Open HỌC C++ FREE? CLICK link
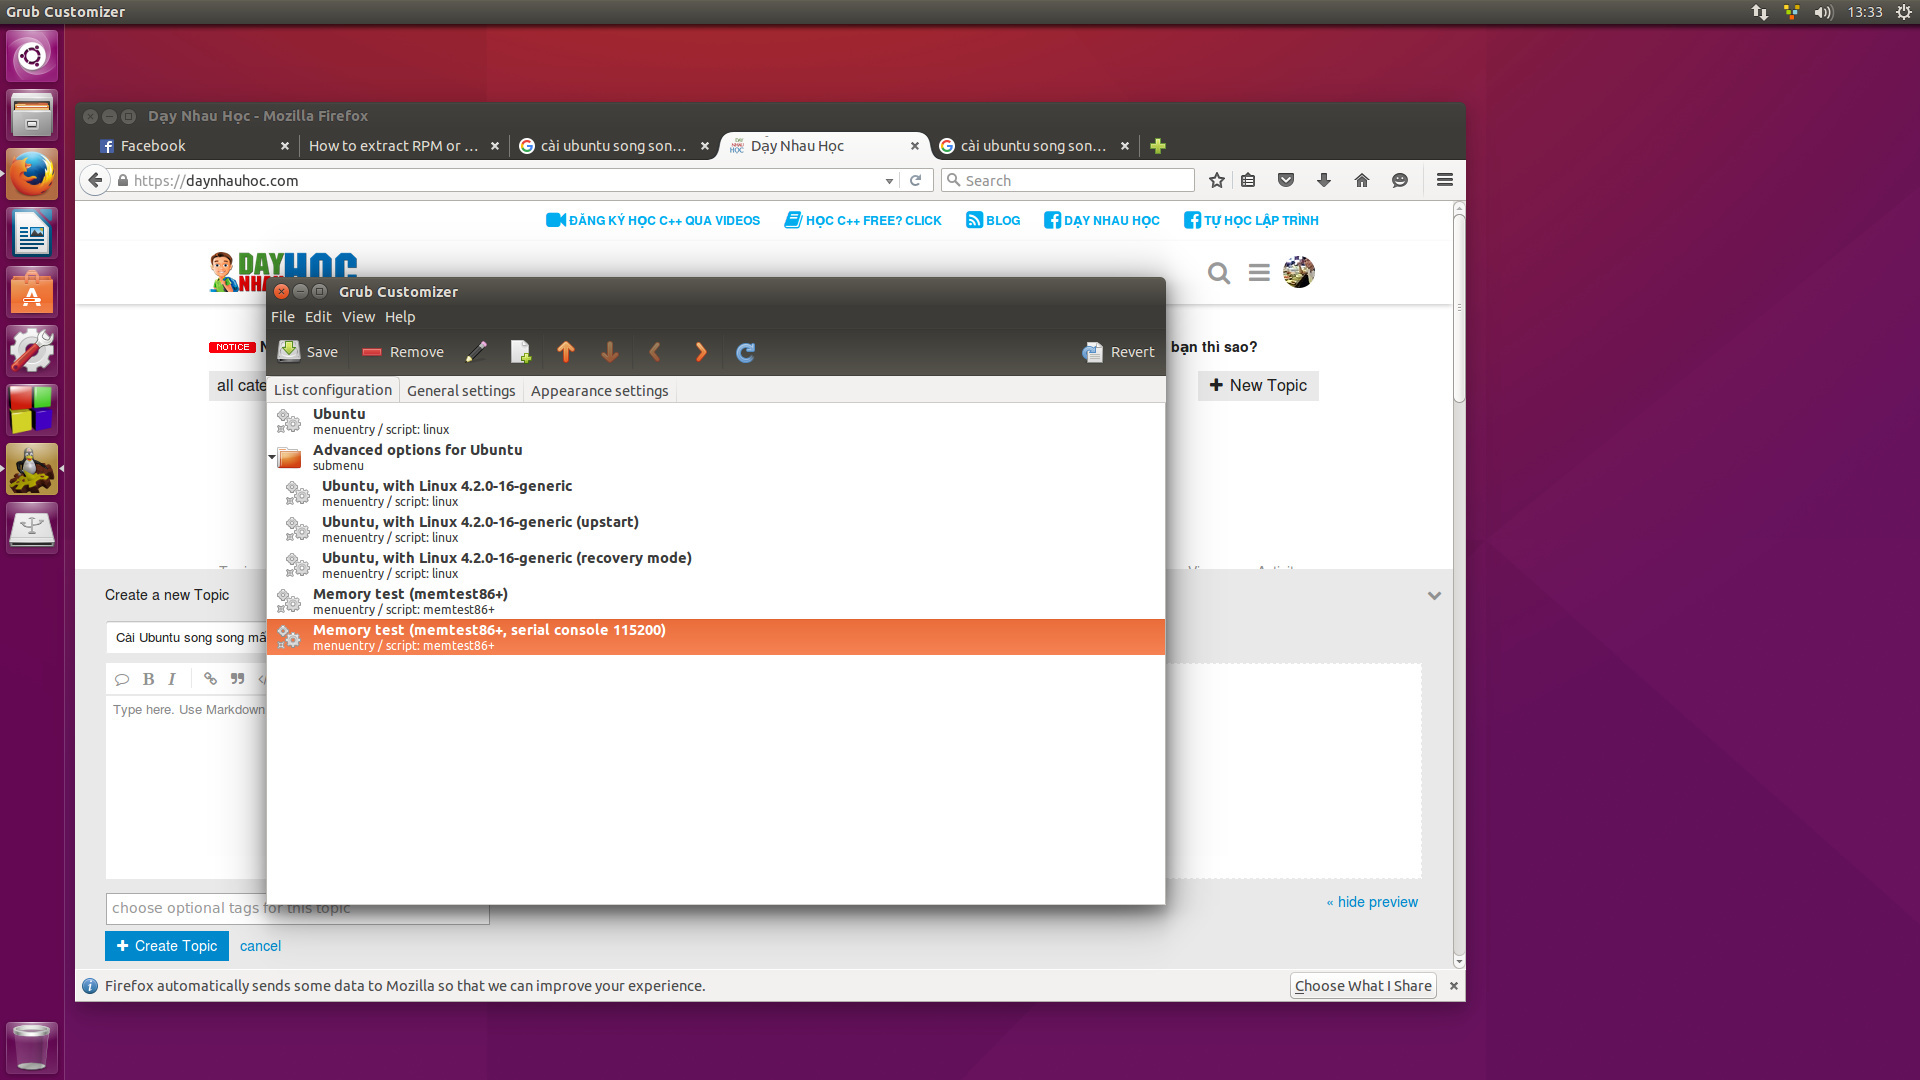The image size is (1920, 1080). (x=863, y=220)
